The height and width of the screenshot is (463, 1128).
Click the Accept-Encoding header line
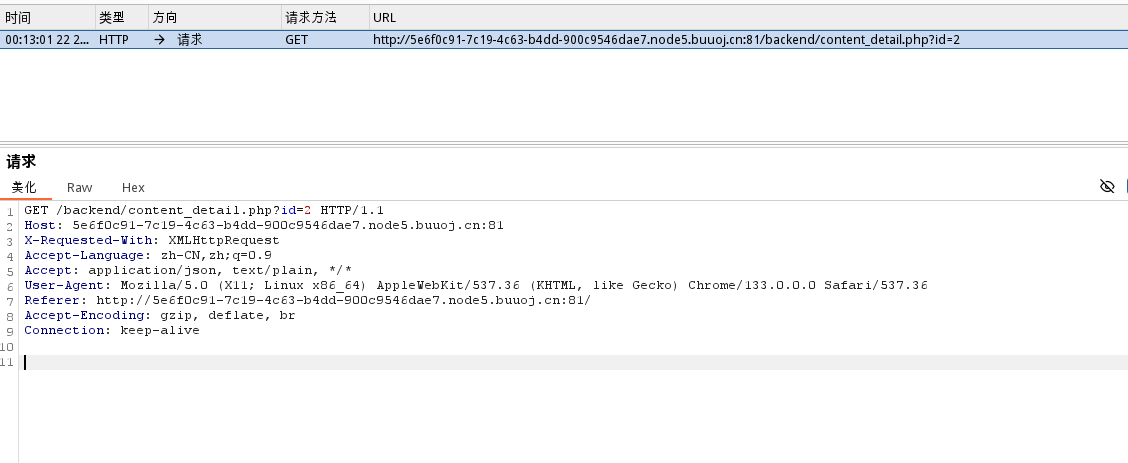tap(160, 316)
